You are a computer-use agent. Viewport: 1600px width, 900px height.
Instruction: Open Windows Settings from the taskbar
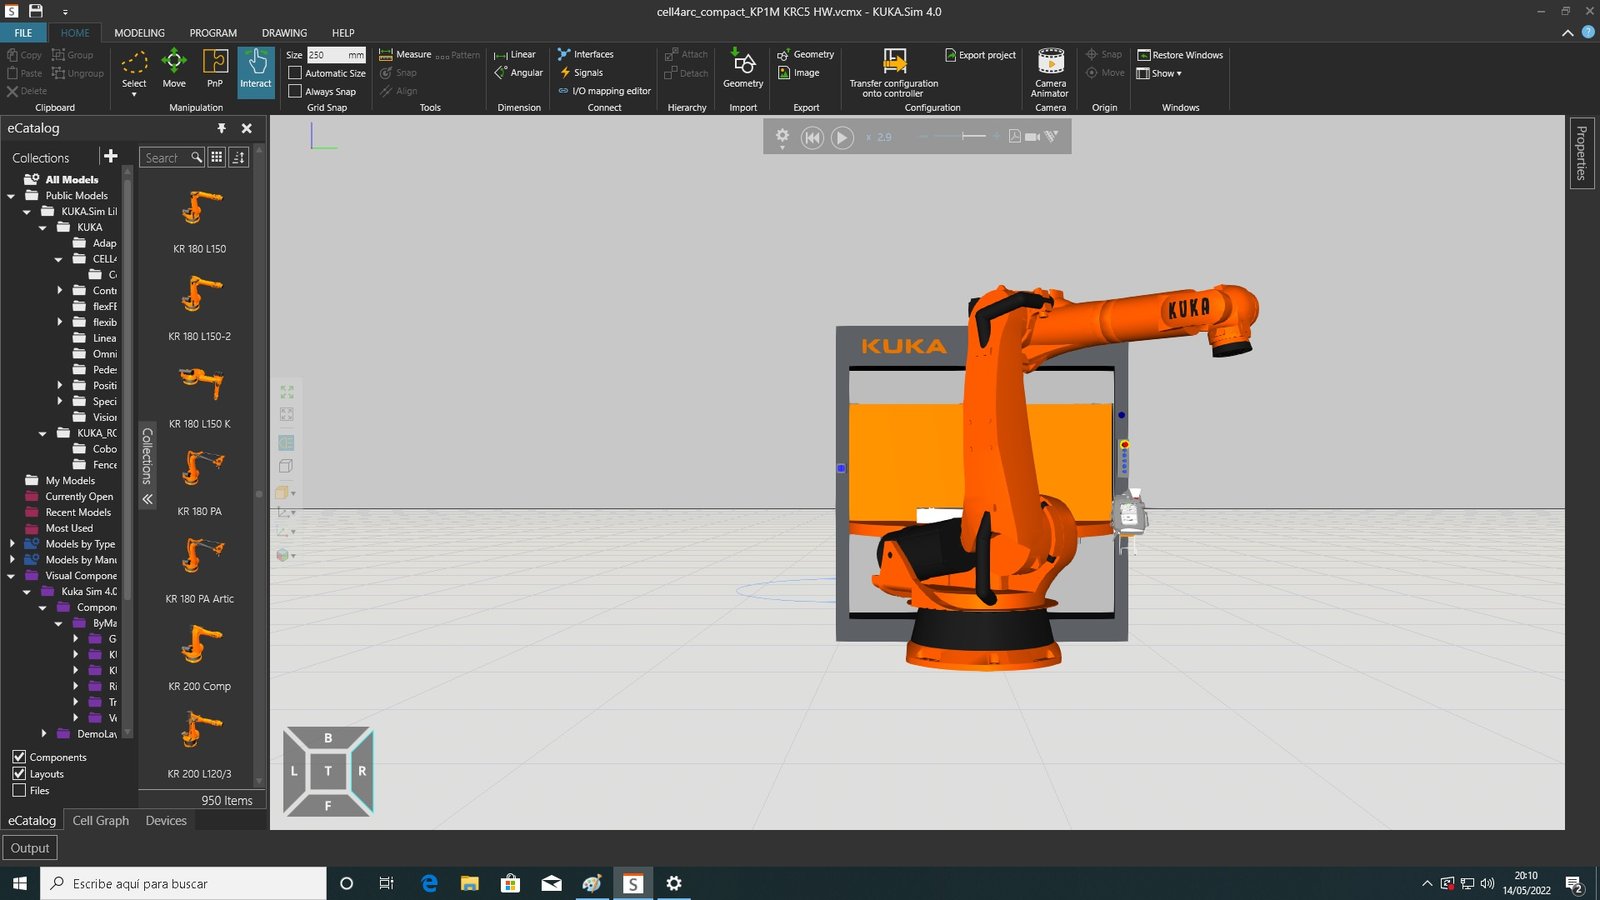click(x=674, y=883)
